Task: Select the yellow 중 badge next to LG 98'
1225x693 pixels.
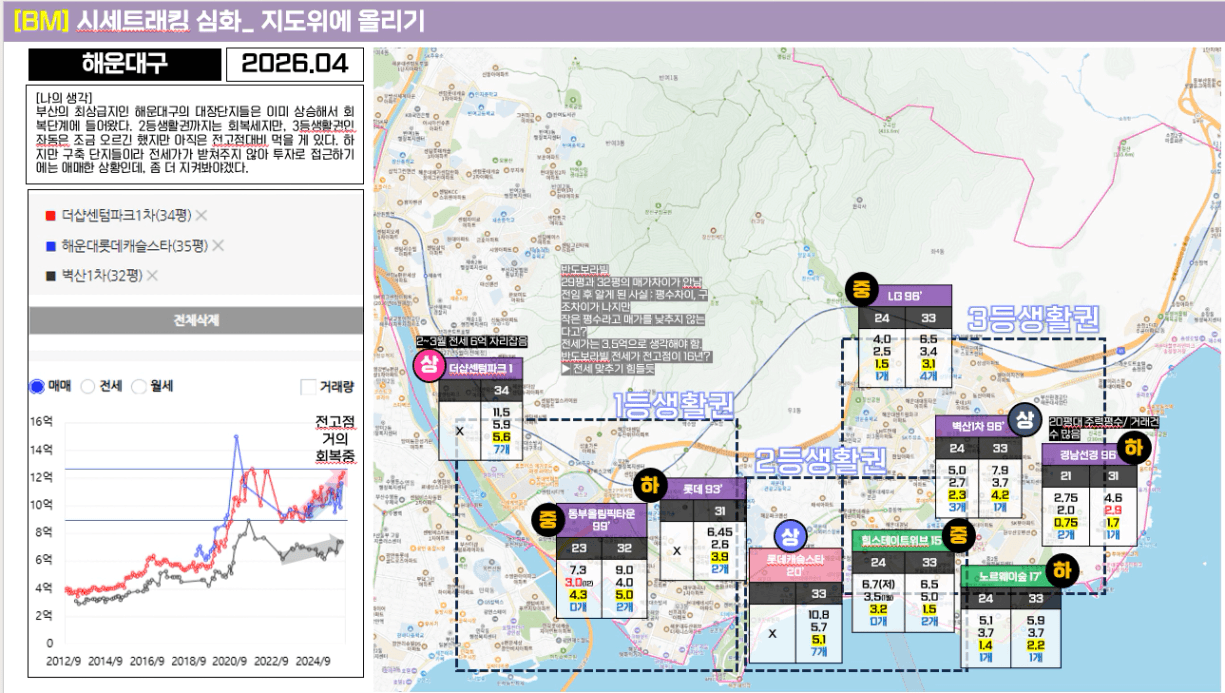Action: coord(860,290)
